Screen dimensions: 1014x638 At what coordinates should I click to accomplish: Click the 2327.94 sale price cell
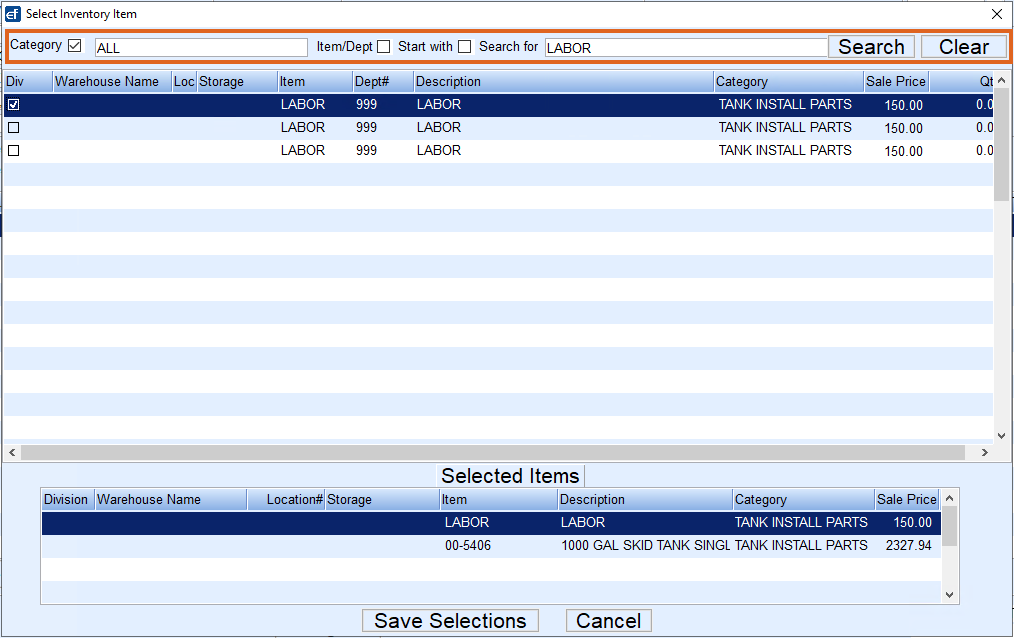tap(909, 546)
